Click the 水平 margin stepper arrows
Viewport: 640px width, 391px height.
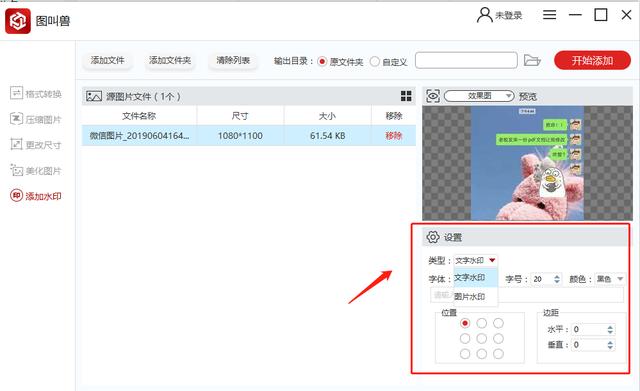tap(610, 329)
